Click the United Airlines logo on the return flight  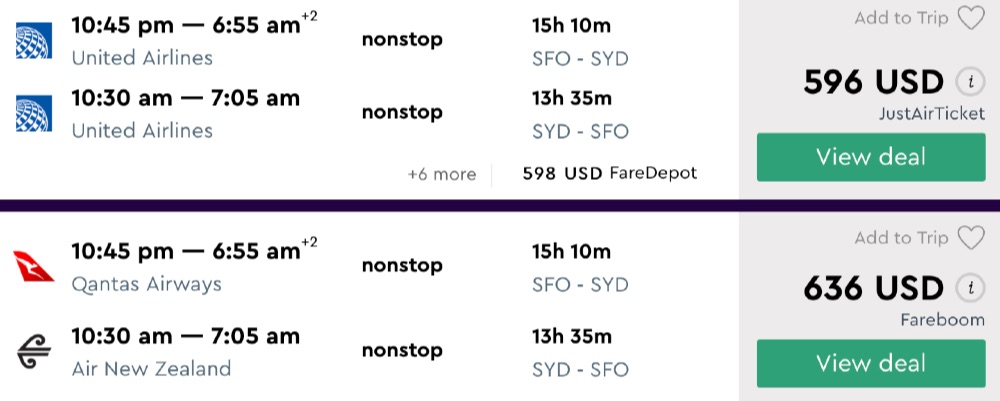click(x=33, y=114)
